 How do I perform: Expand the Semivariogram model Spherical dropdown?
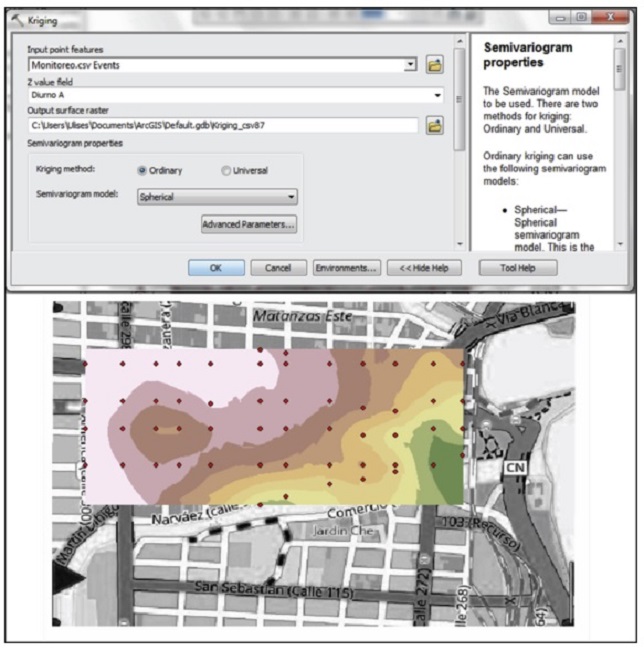click(x=291, y=198)
